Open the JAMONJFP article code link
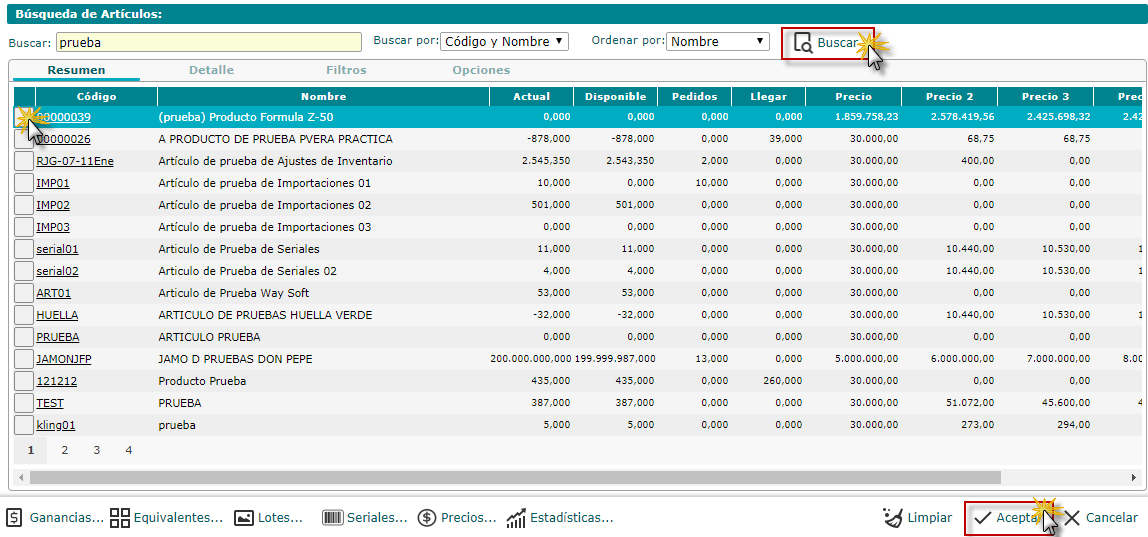This screenshot has height=537, width=1148. [x=64, y=359]
